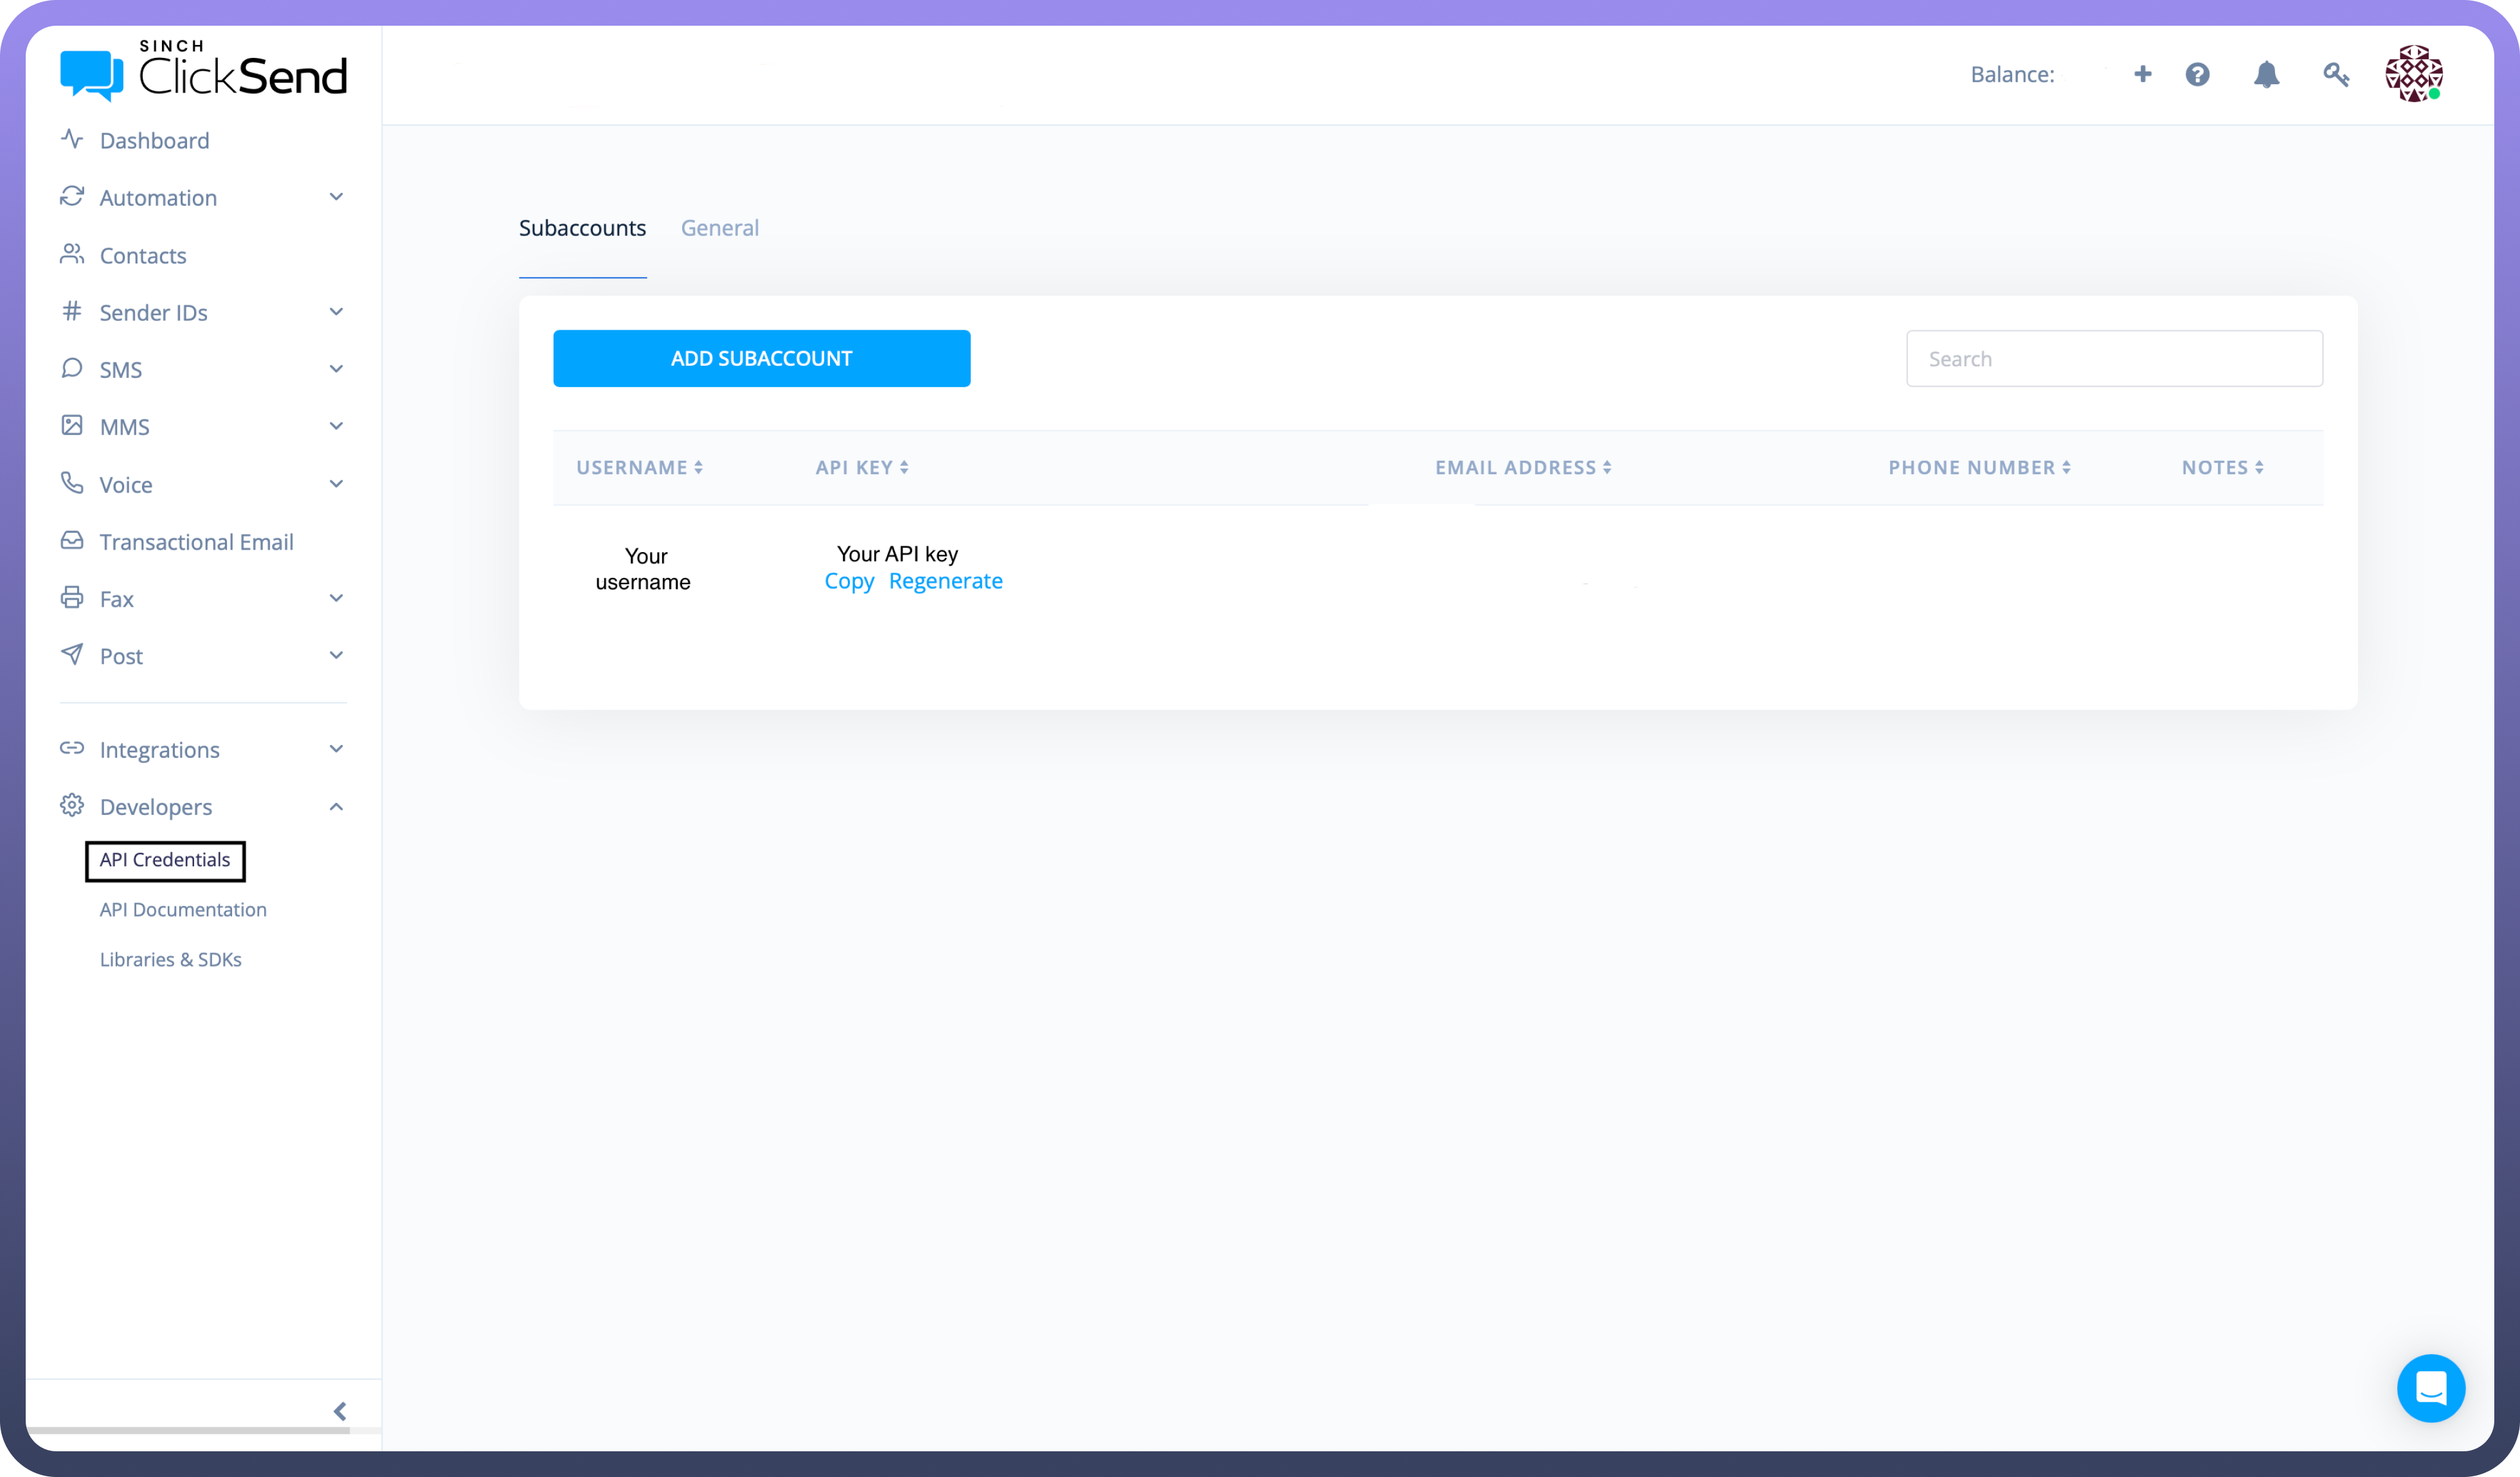Open the user profile avatar
Viewport: 2520px width, 1477px height.
pyautogui.click(x=2413, y=73)
